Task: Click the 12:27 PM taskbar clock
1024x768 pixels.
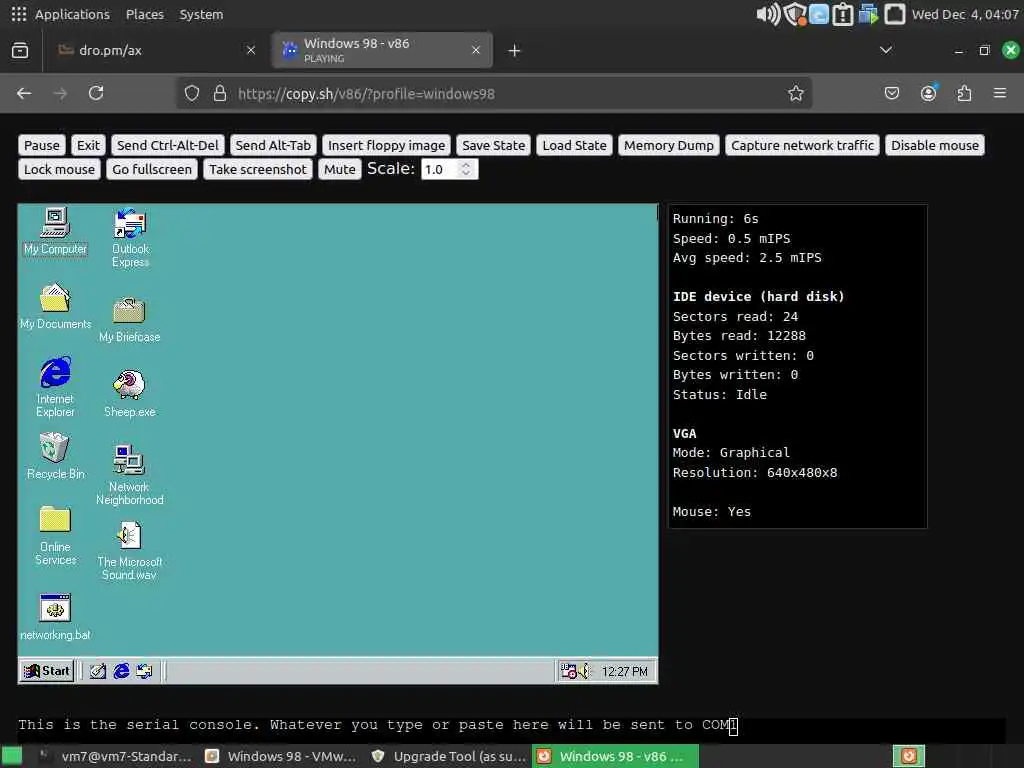Action: pos(624,671)
